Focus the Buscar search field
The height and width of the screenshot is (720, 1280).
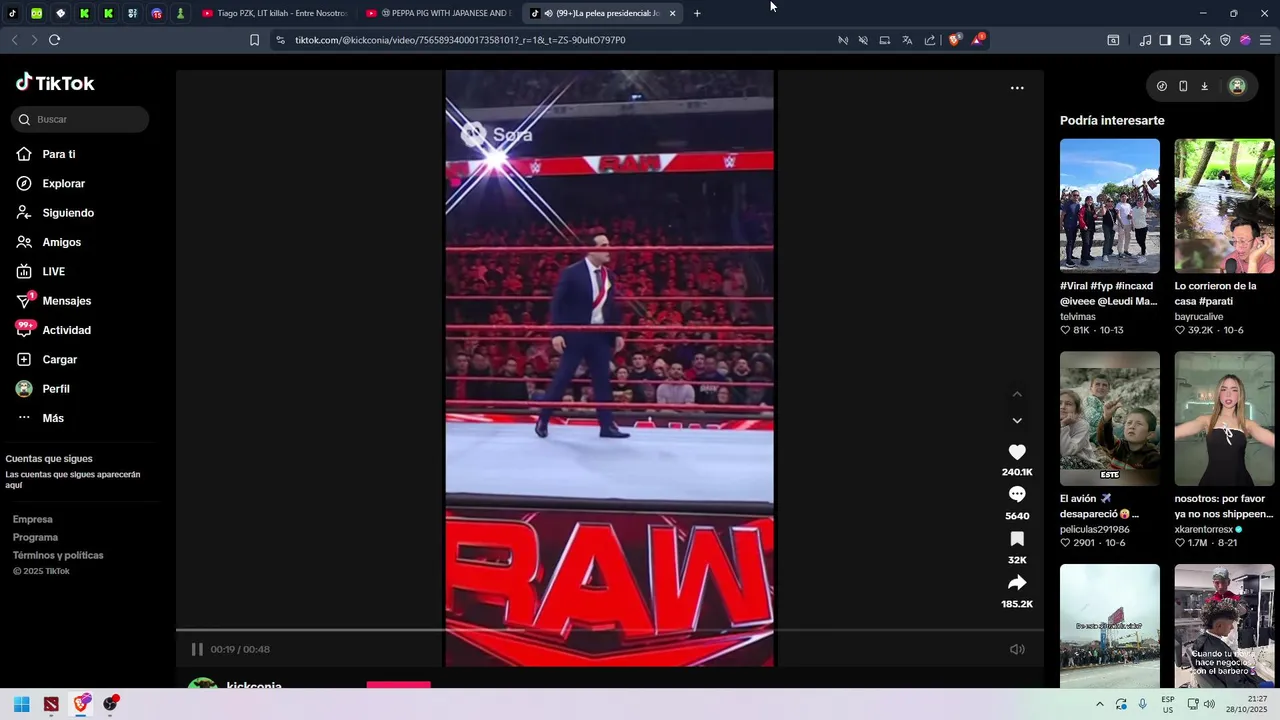coord(80,119)
